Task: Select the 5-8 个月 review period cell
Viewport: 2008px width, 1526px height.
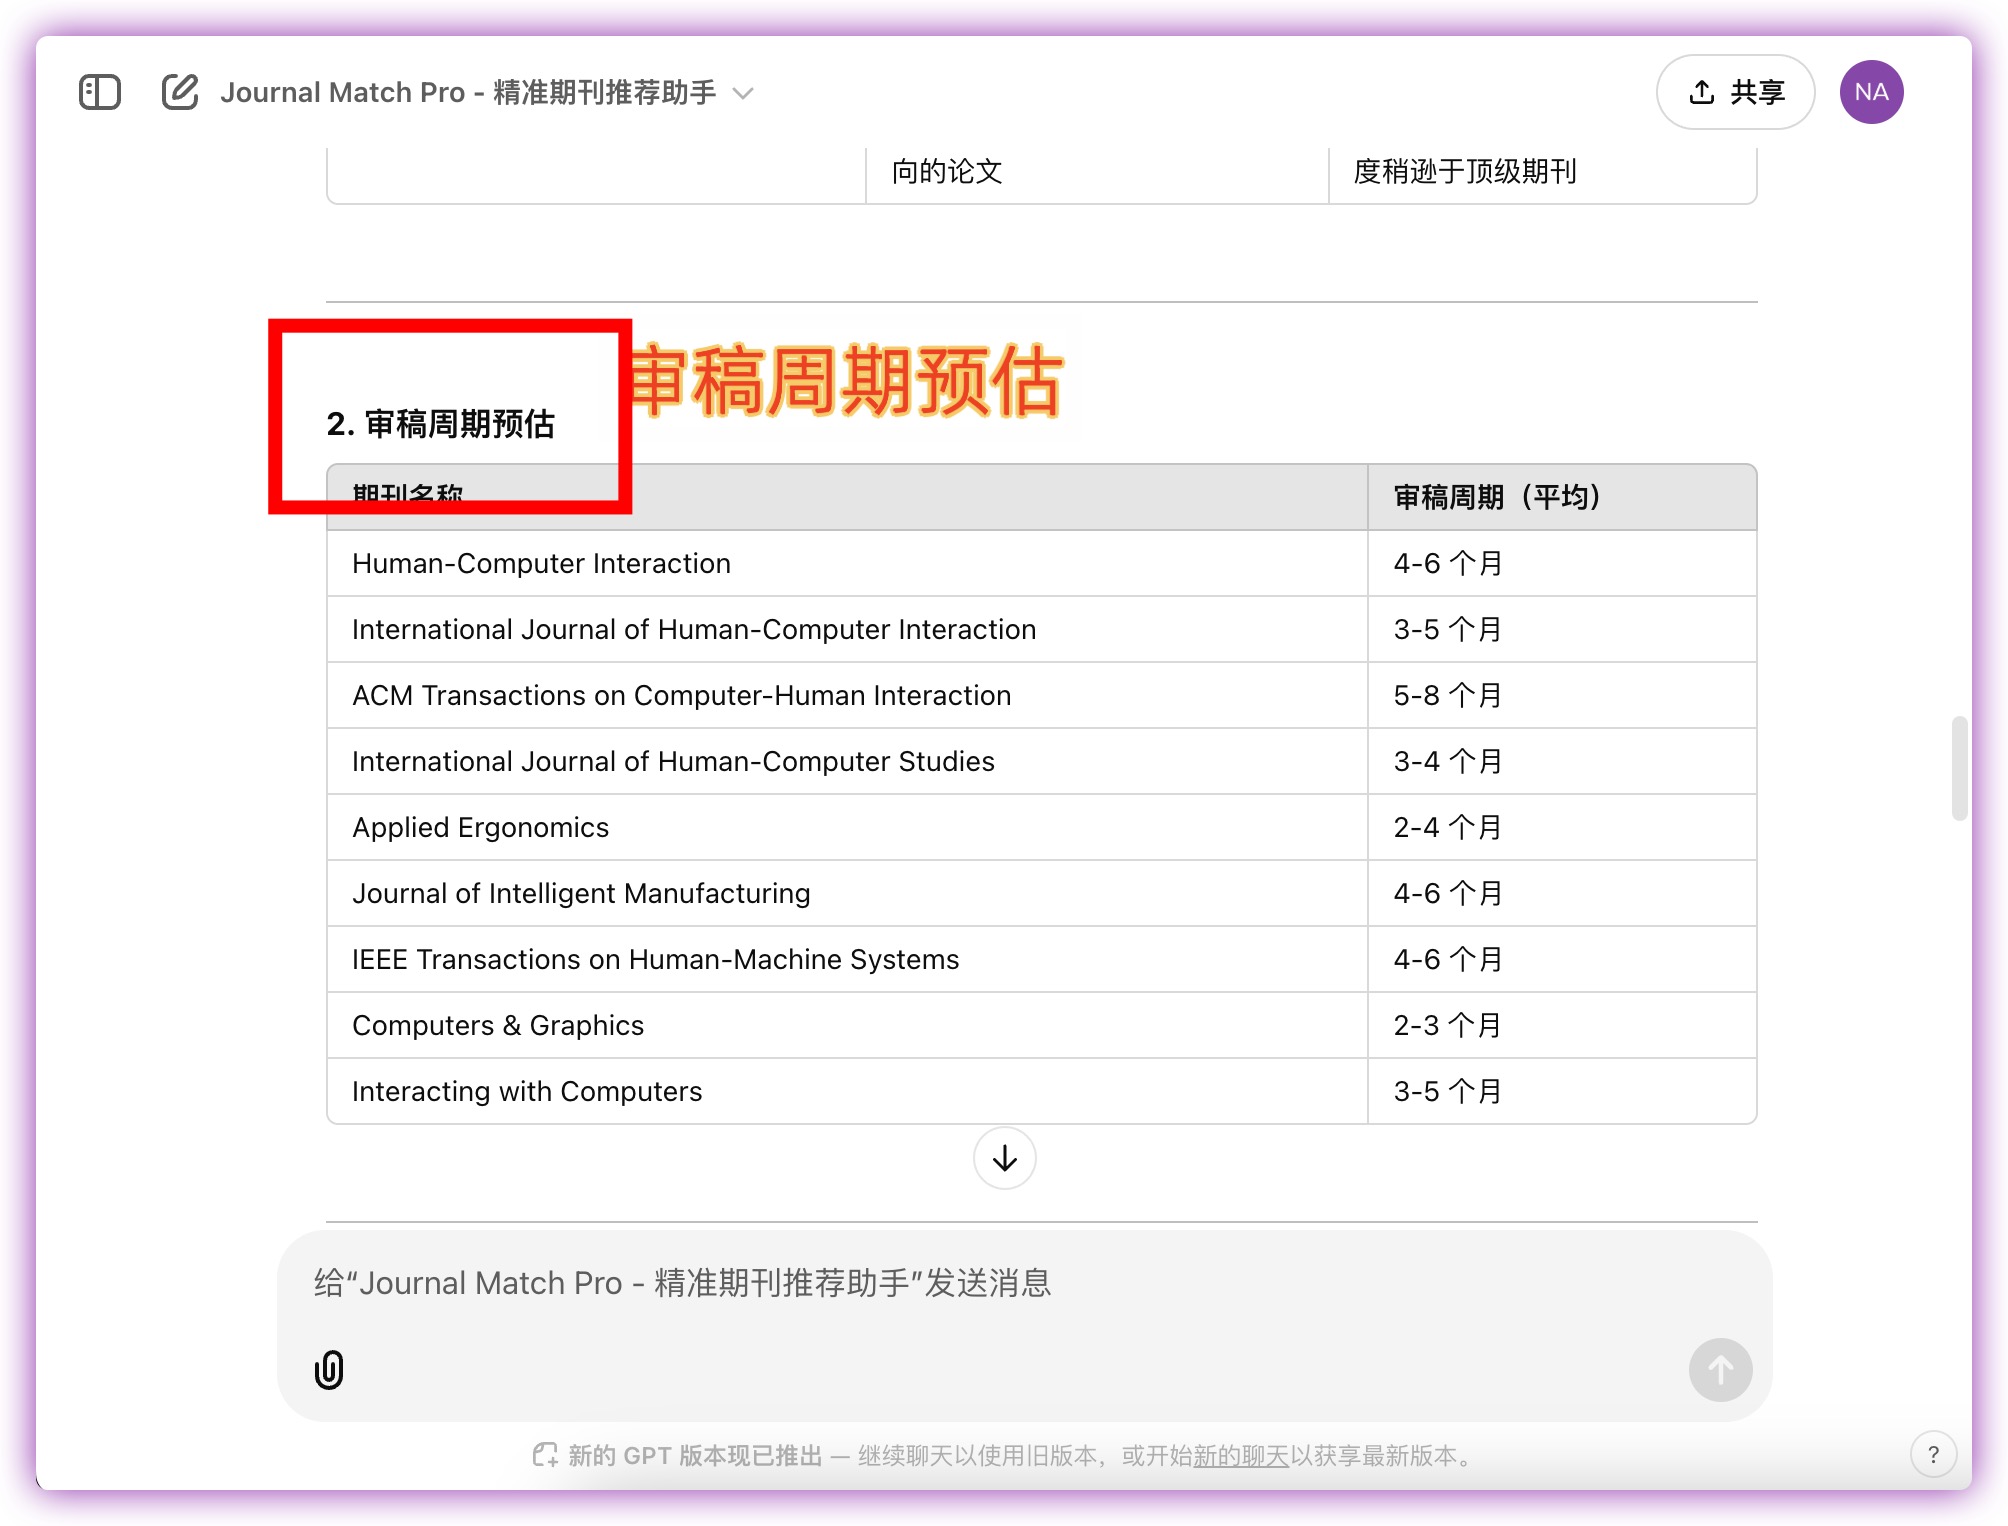Action: [1562, 695]
